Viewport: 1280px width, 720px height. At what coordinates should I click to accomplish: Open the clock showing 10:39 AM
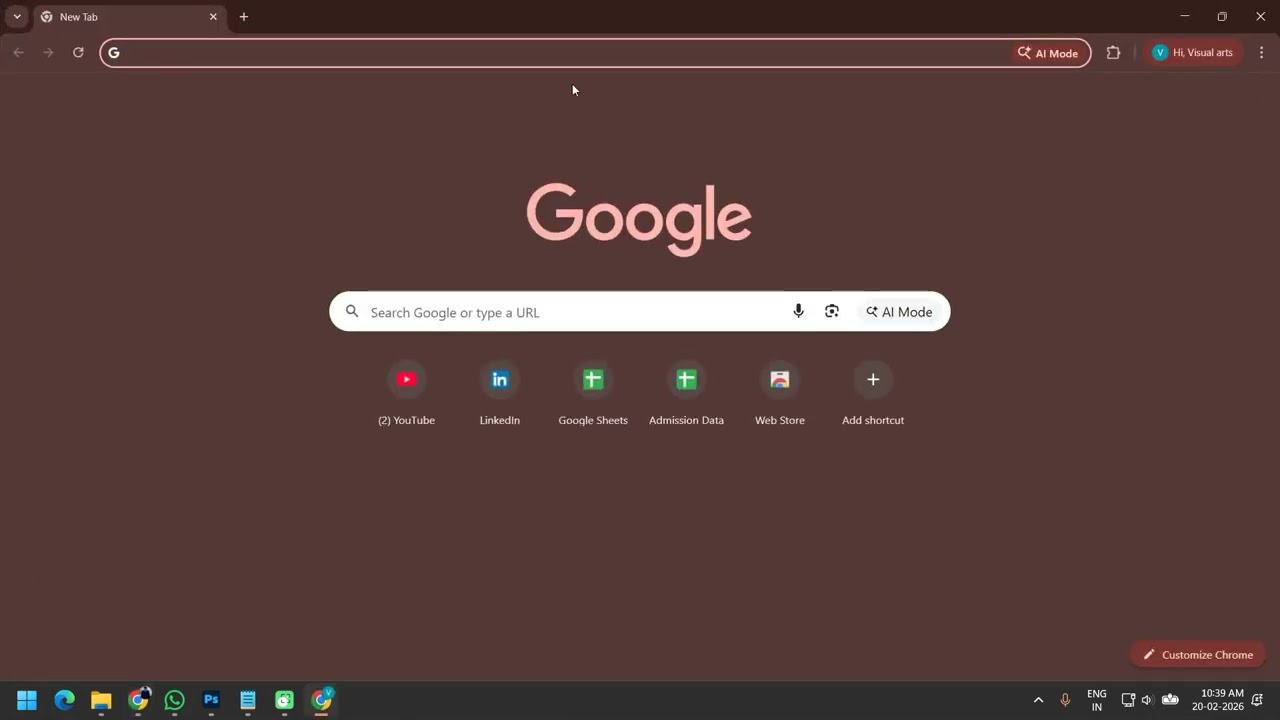(x=1218, y=700)
